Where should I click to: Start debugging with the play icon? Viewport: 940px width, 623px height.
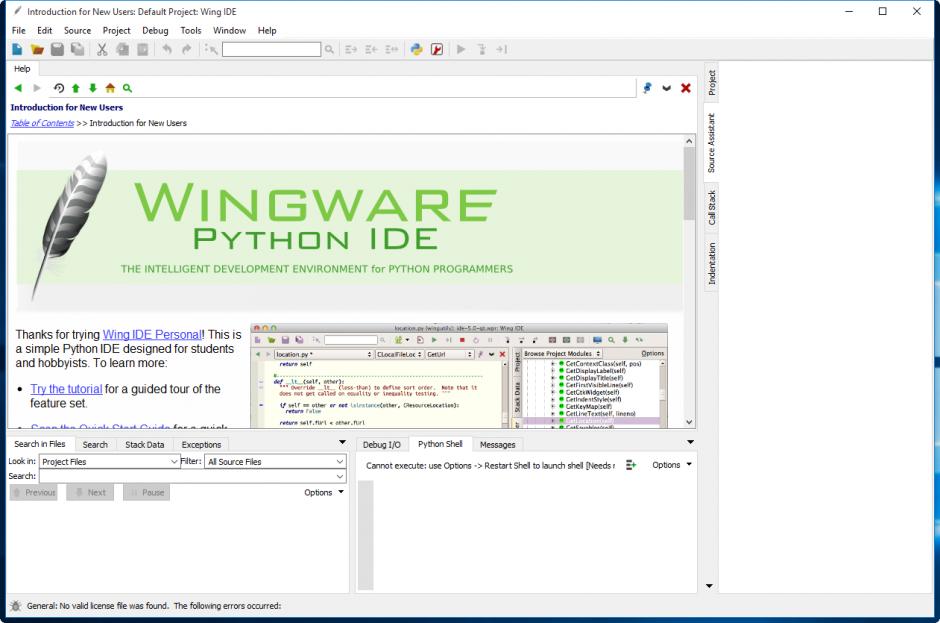(460, 49)
